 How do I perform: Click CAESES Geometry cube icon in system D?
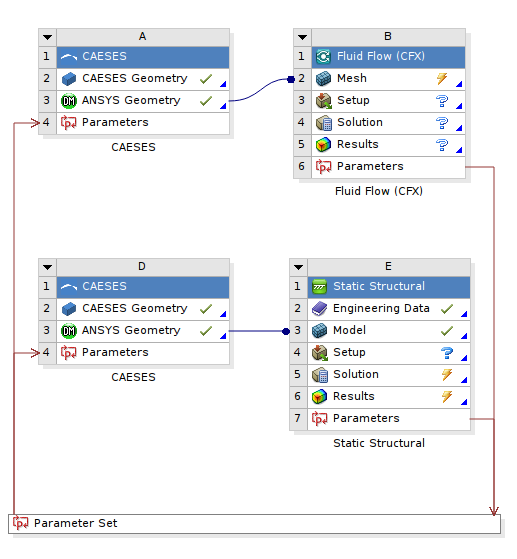pyautogui.click(x=69, y=309)
